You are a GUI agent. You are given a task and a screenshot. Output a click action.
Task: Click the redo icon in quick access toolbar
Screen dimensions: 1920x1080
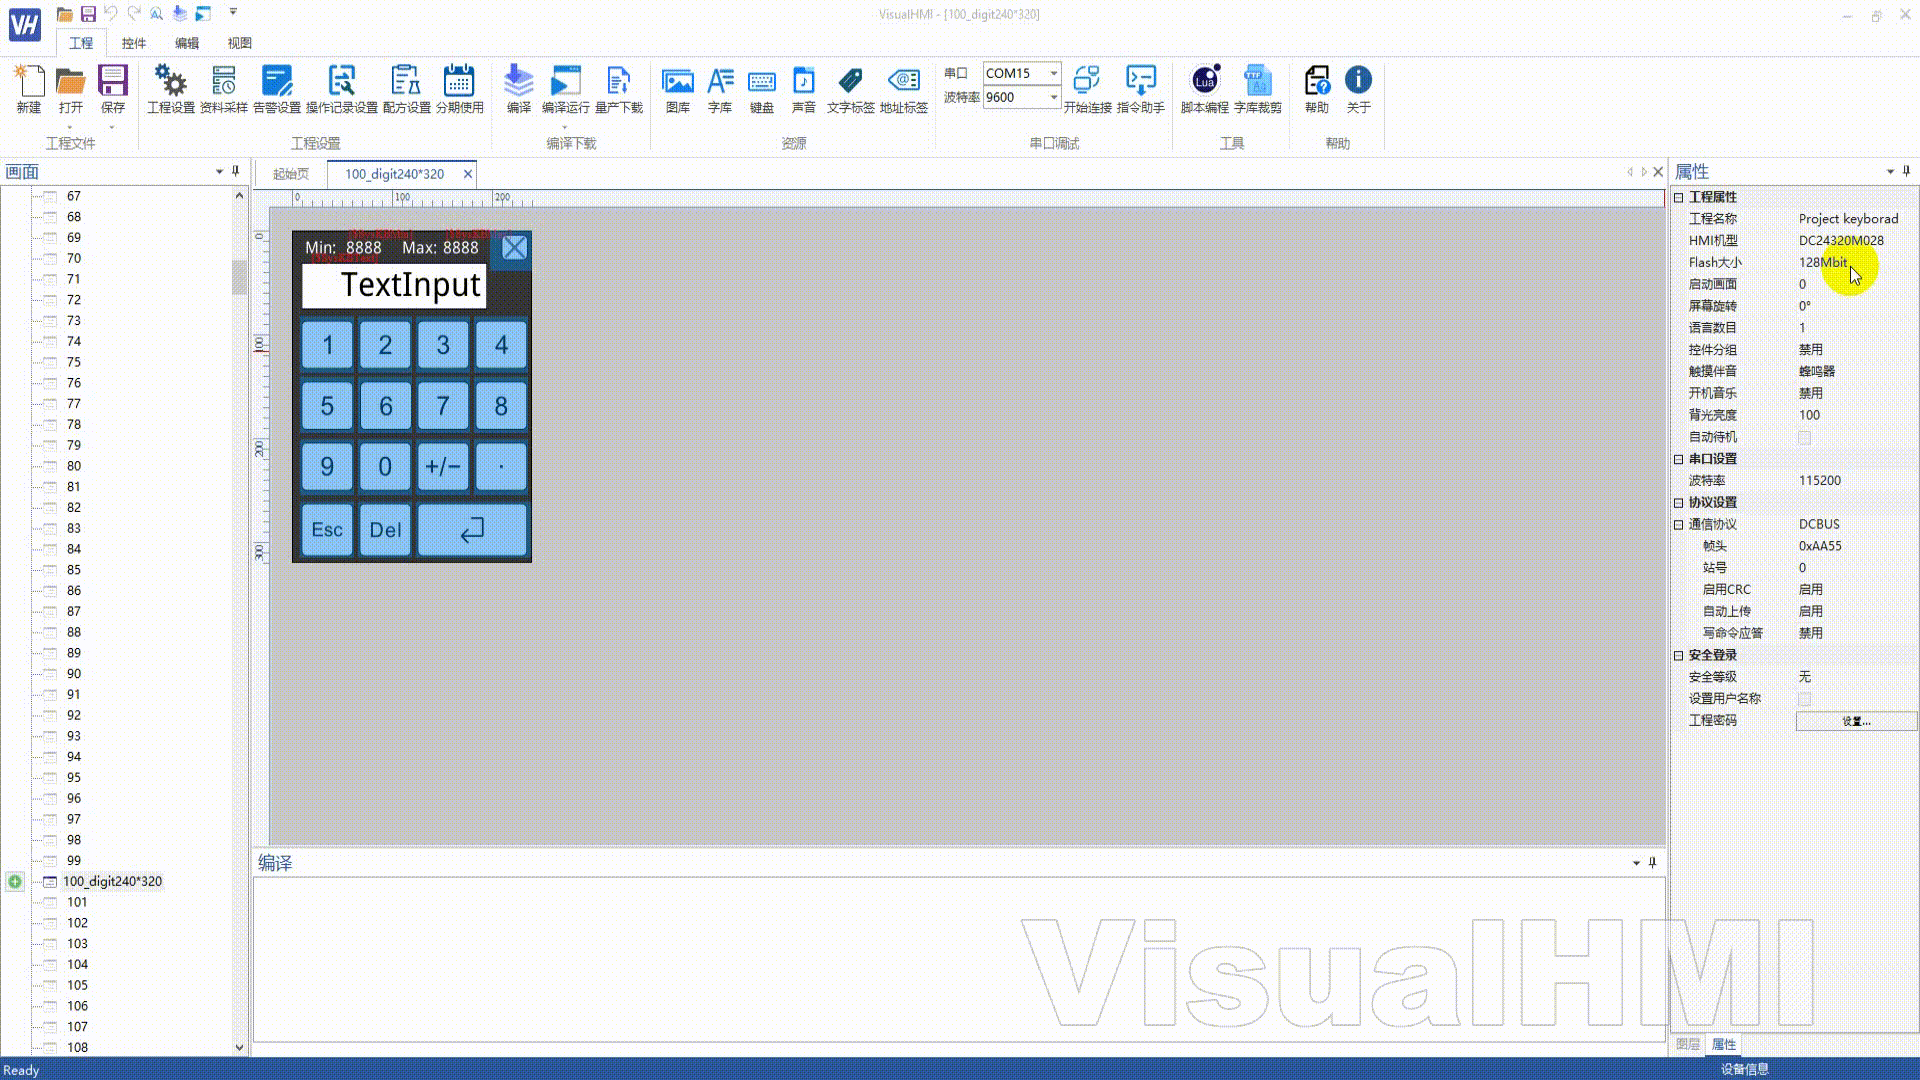click(134, 13)
